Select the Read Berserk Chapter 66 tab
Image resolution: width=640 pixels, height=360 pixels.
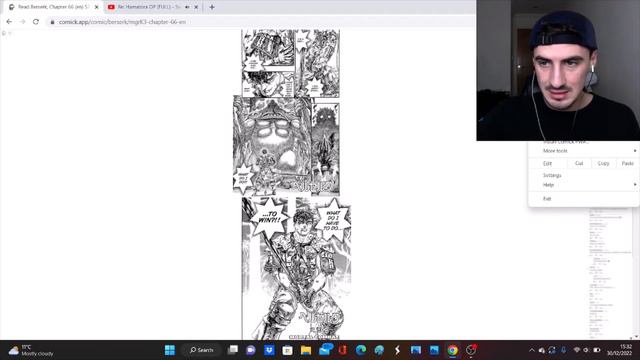(x=54, y=7)
